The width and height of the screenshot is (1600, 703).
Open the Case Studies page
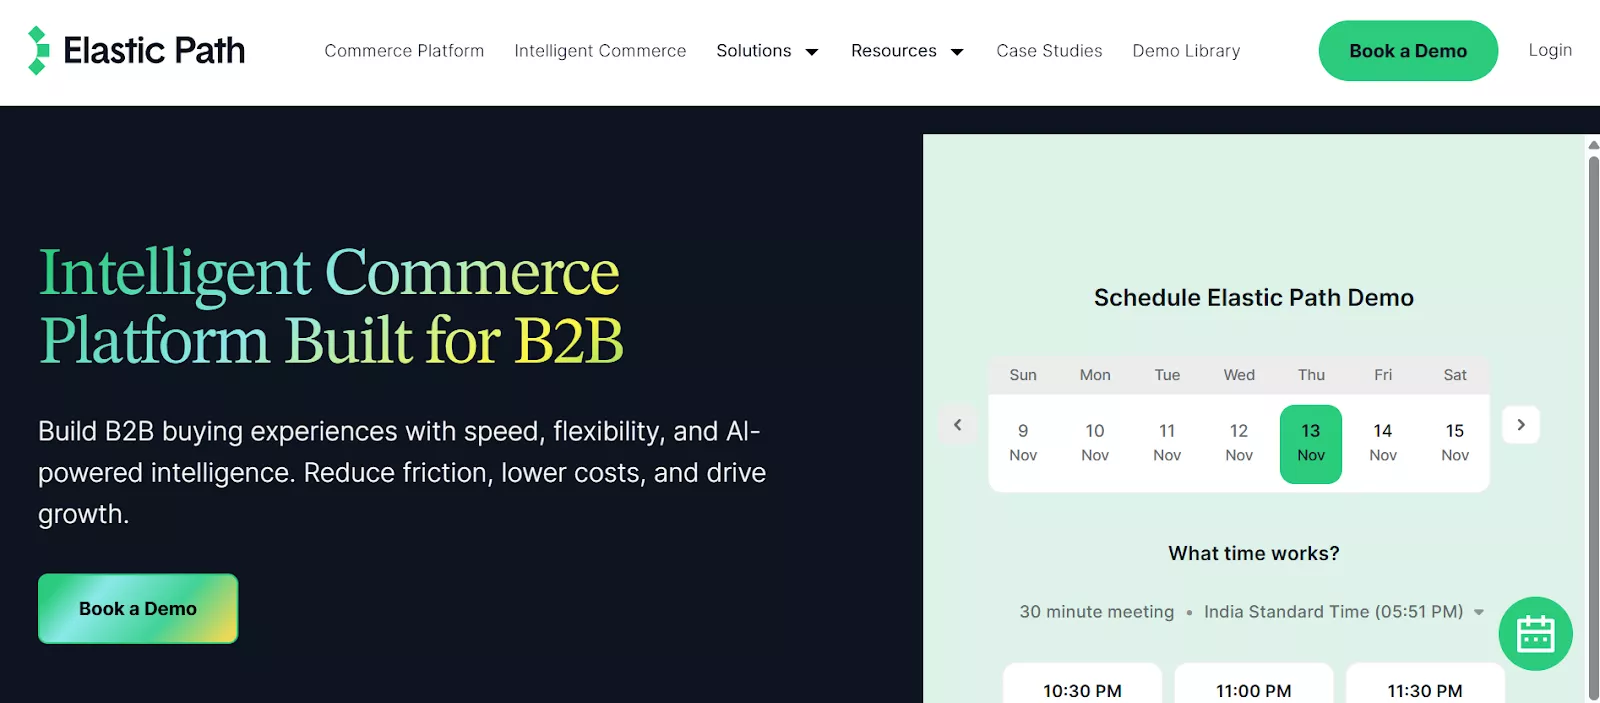click(1049, 51)
